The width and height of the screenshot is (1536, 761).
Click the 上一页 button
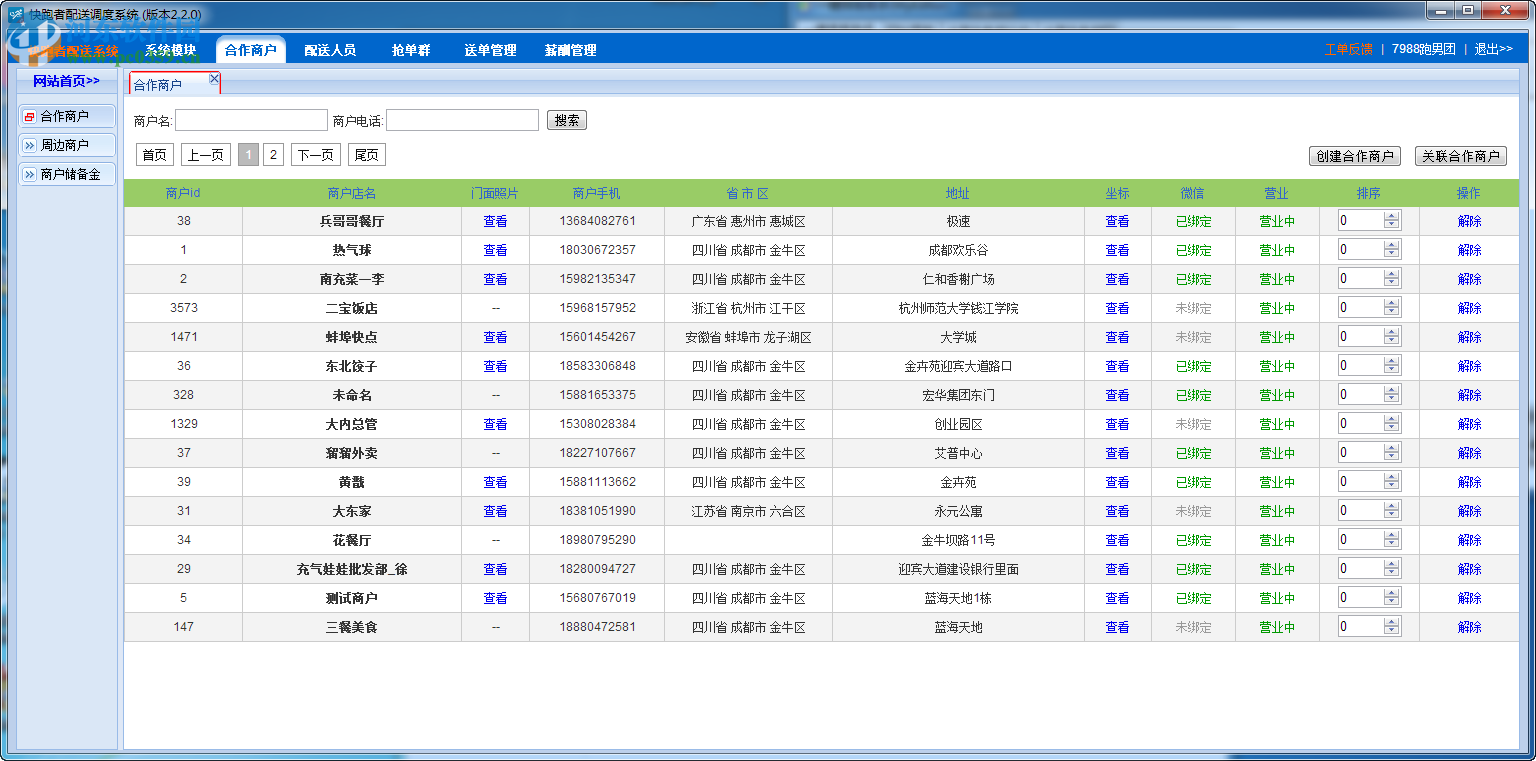point(206,155)
